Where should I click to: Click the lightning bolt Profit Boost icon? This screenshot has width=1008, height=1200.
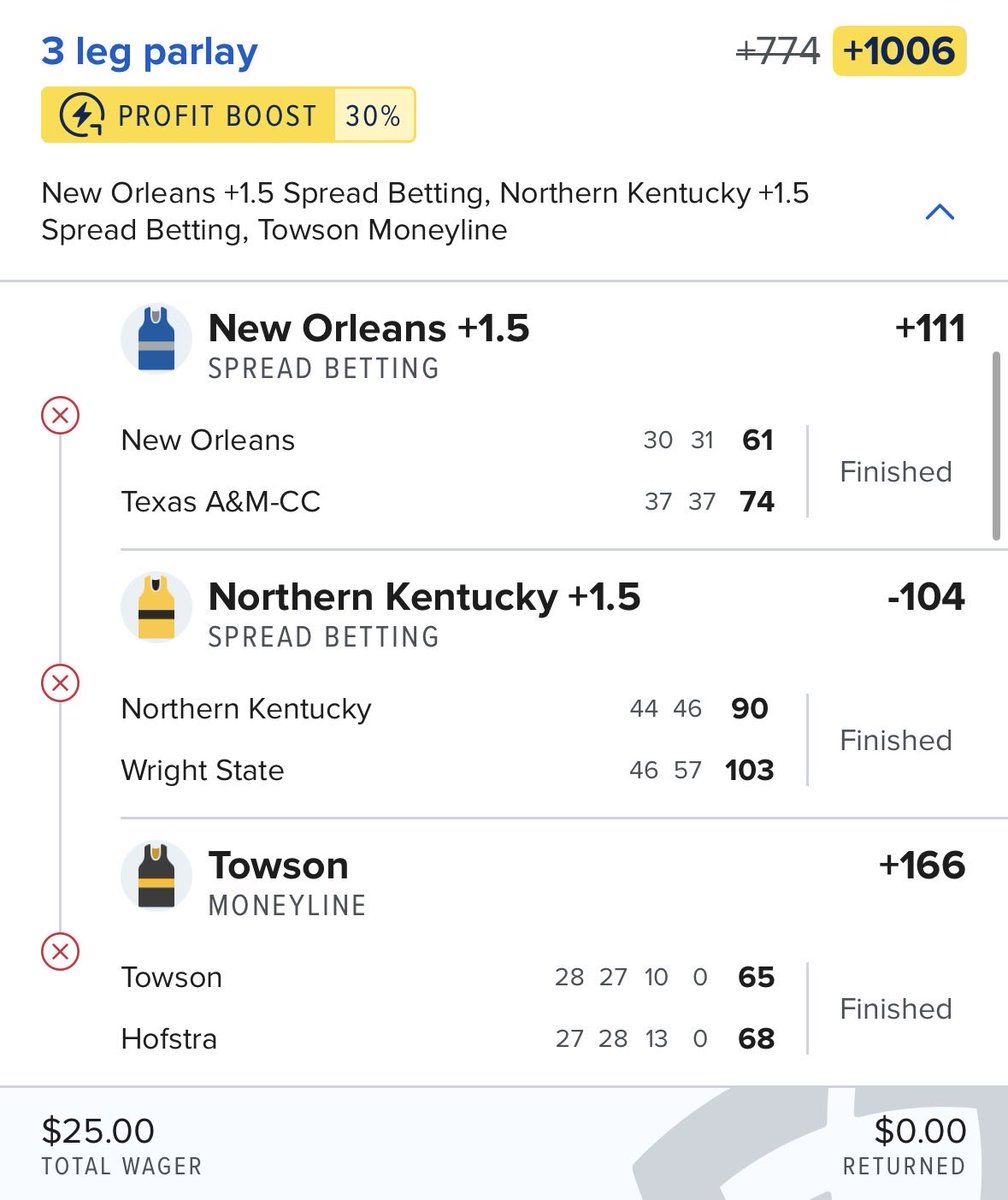(x=80, y=116)
